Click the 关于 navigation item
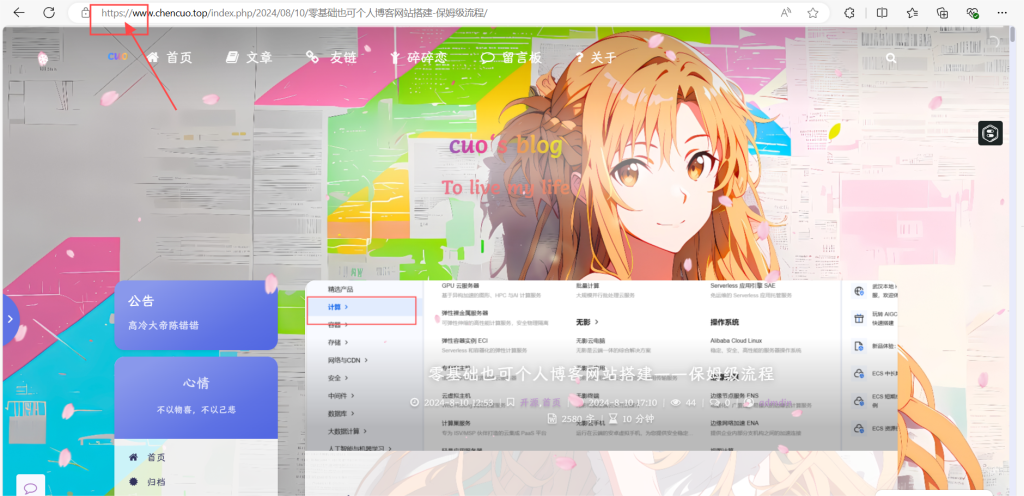 596,58
